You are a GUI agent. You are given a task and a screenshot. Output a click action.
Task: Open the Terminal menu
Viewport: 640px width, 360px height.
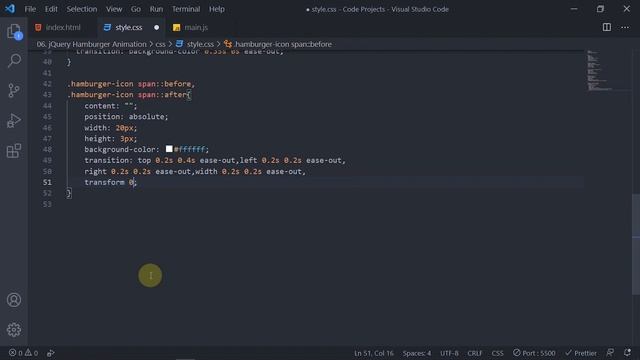186,9
